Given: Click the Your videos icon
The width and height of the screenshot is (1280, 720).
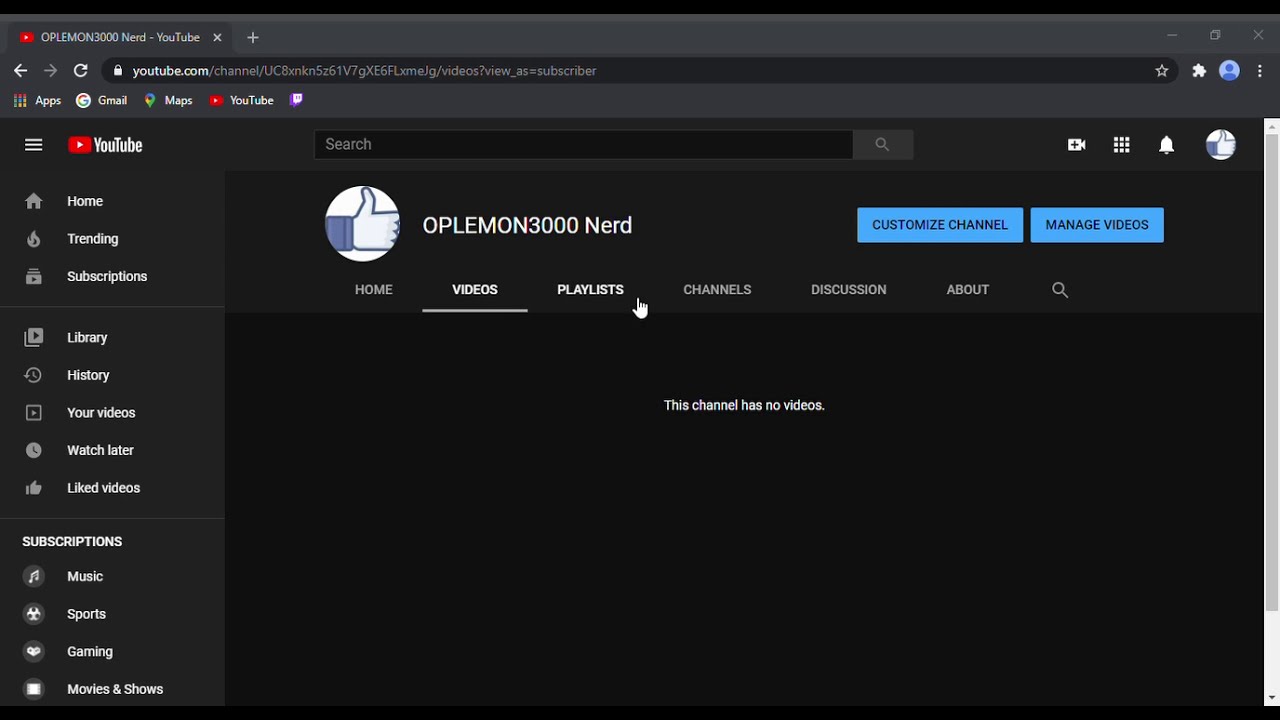Looking at the screenshot, I should click(34, 413).
